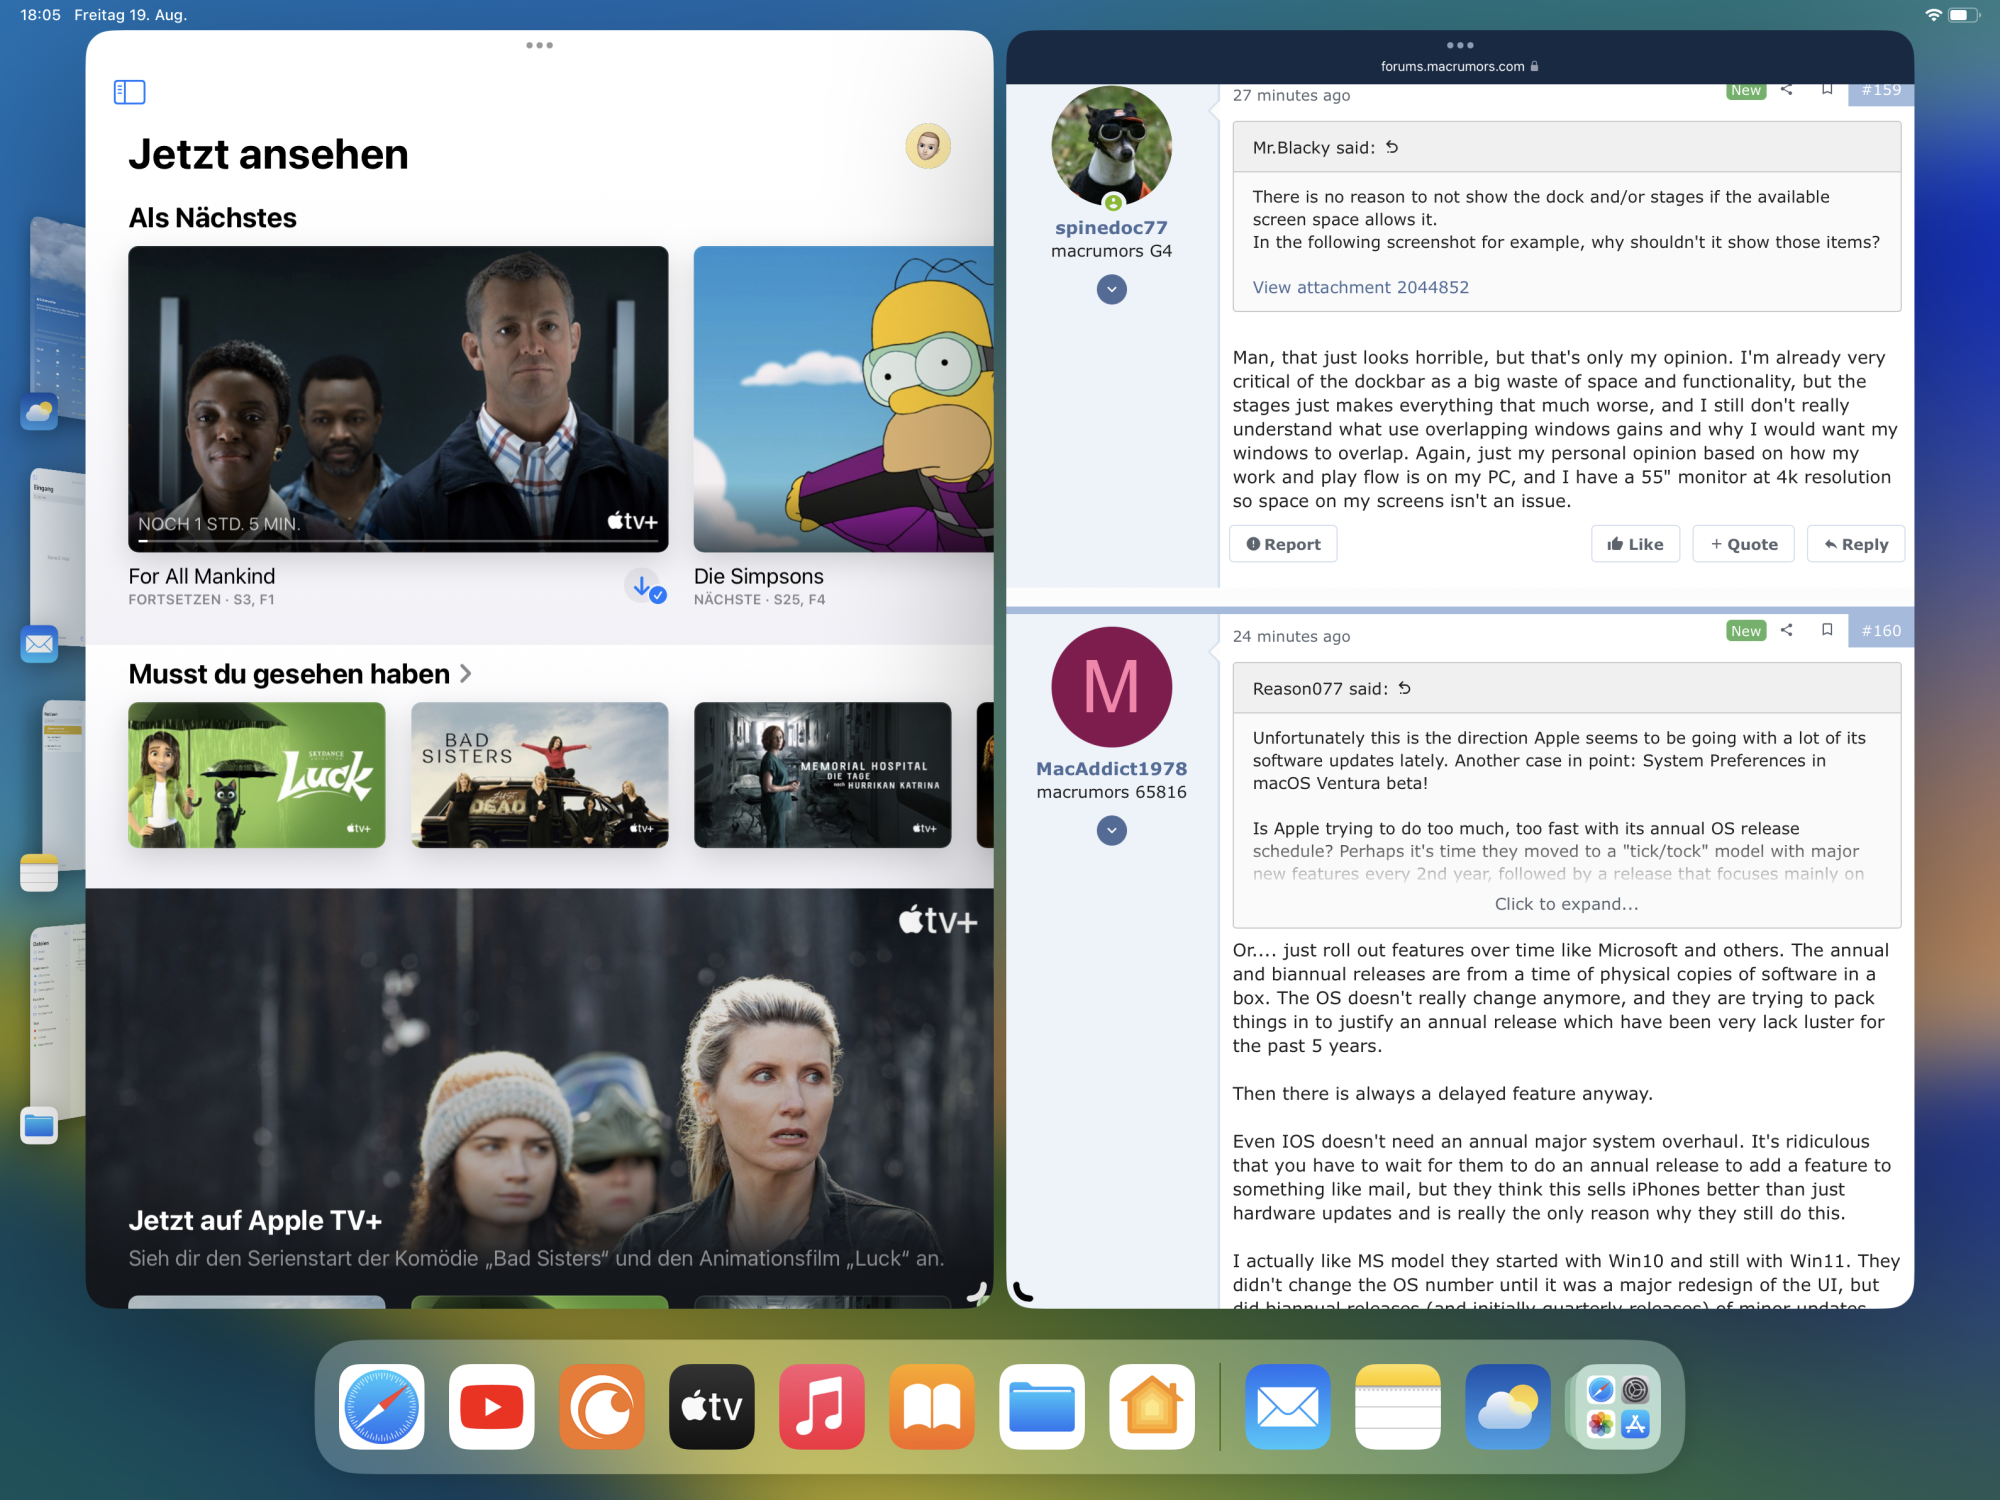
Task: Open Books app in the dock
Action: (932, 1406)
